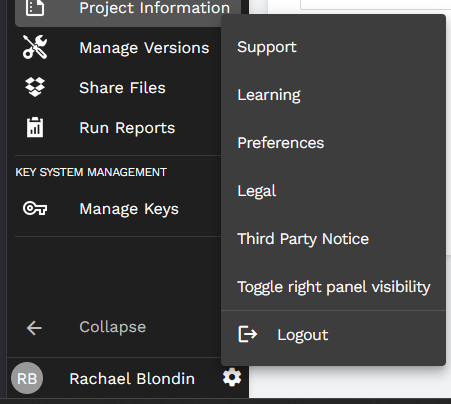The width and height of the screenshot is (451, 404).
Task: Click the Logout exit icon
Action: pos(248,334)
